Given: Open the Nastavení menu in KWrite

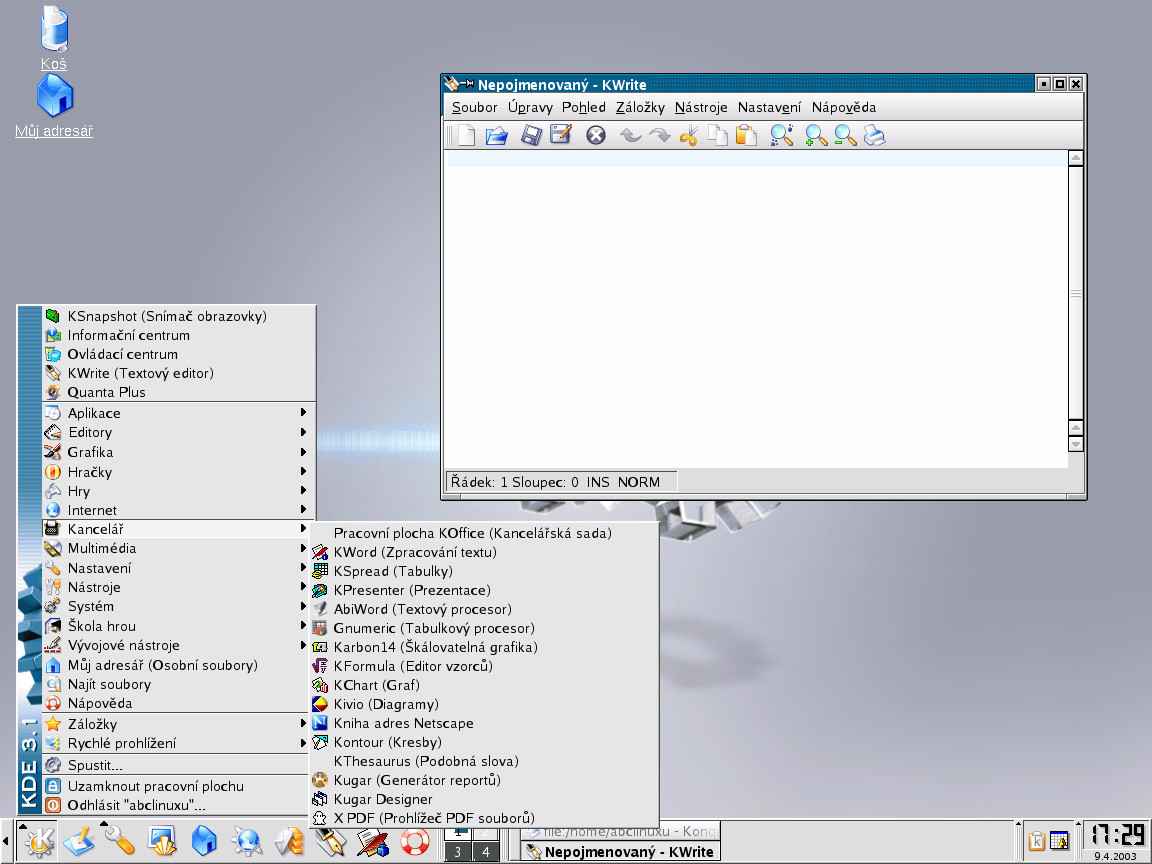Looking at the screenshot, I should (x=769, y=107).
